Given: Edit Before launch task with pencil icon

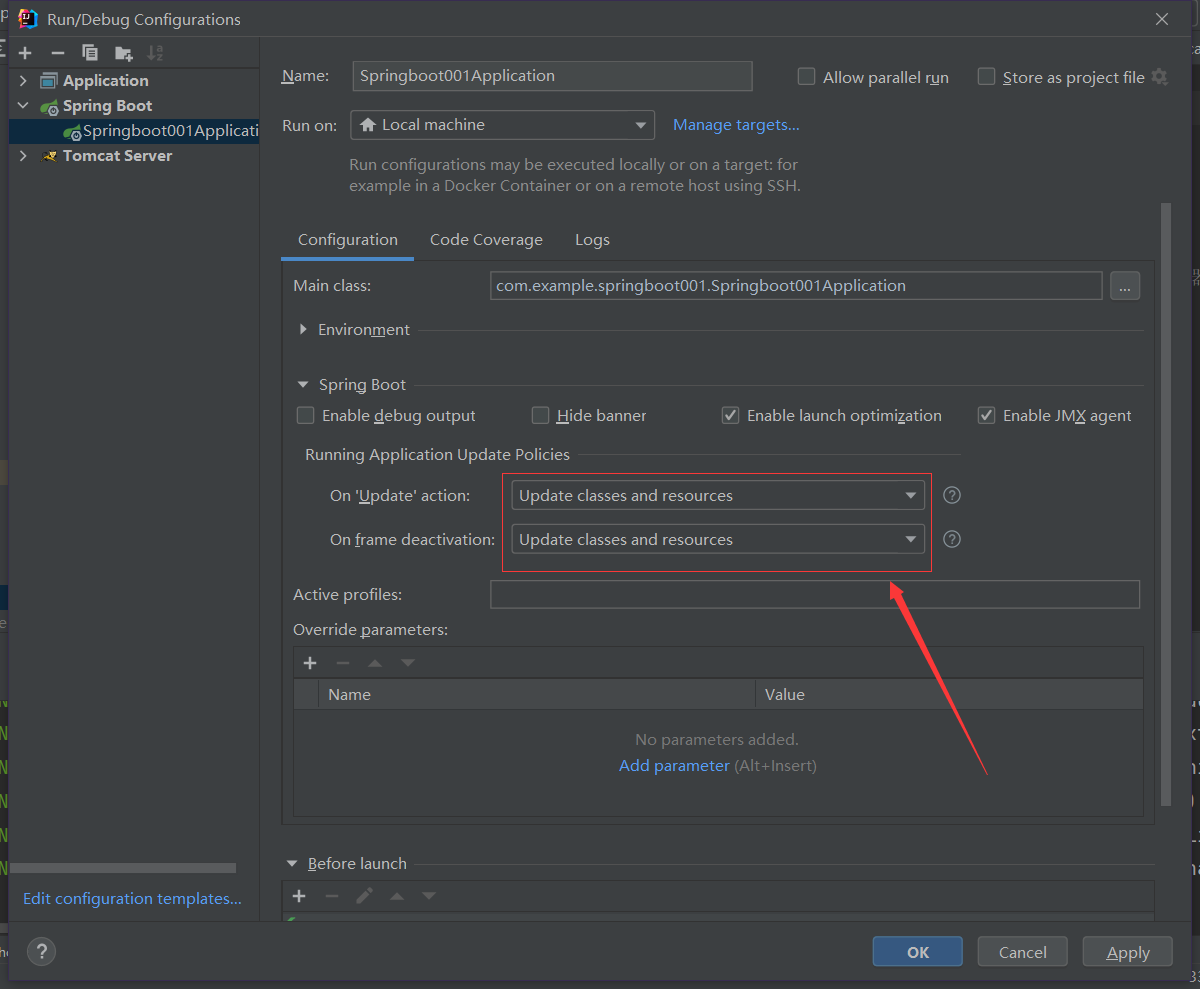Looking at the screenshot, I should (364, 896).
